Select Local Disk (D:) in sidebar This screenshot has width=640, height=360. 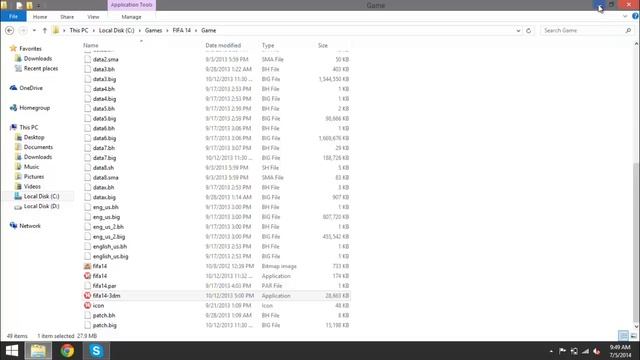tap(41, 207)
